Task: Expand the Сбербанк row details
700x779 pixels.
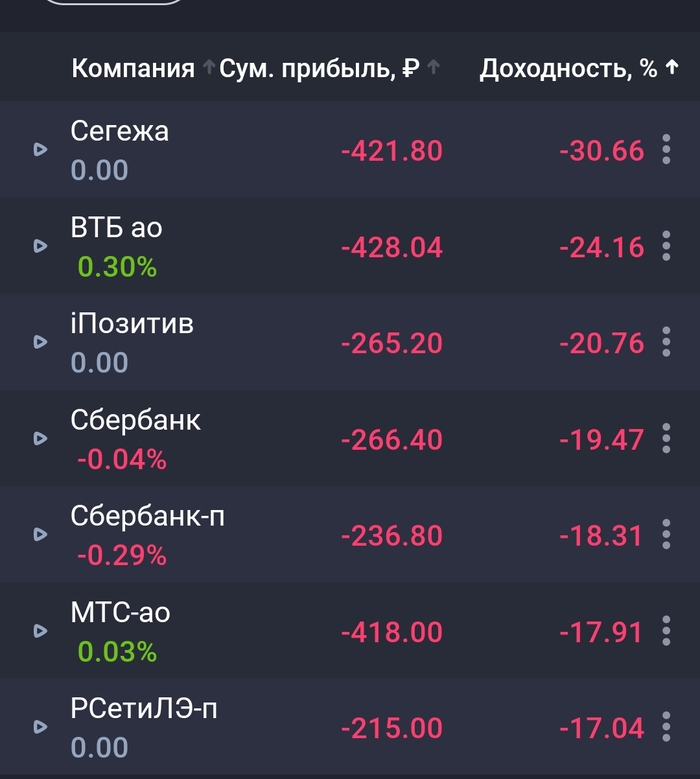Action: pyautogui.click(x=41, y=438)
